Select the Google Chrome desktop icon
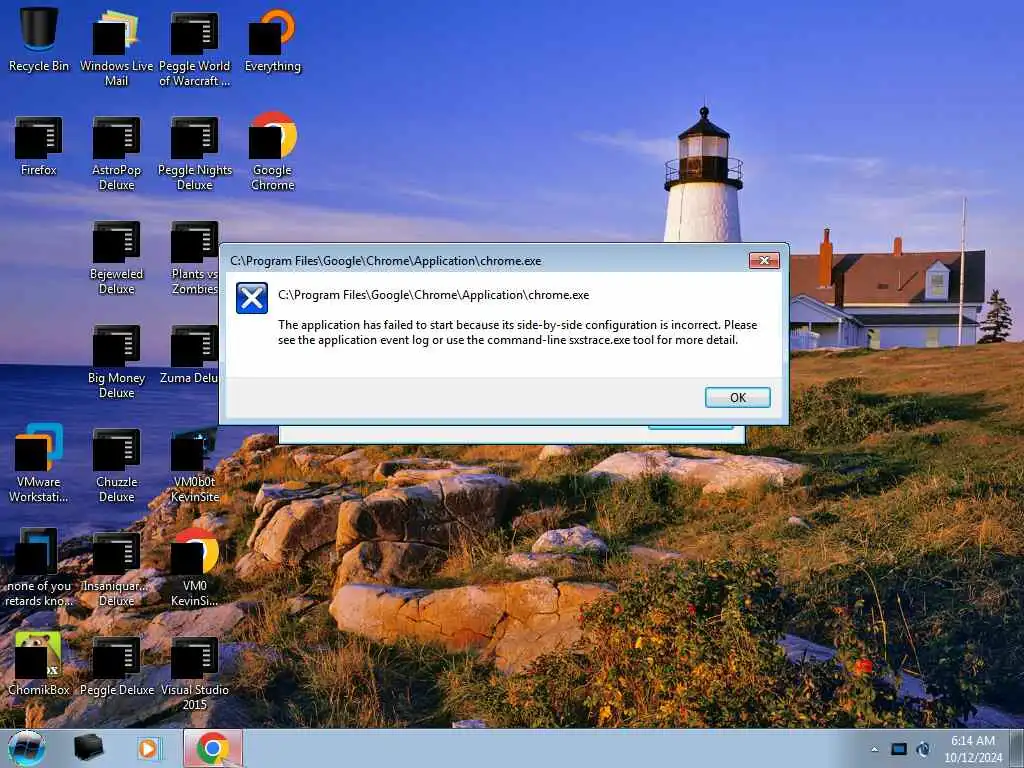This screenshot has width=1024, height=768. [272, 152]
